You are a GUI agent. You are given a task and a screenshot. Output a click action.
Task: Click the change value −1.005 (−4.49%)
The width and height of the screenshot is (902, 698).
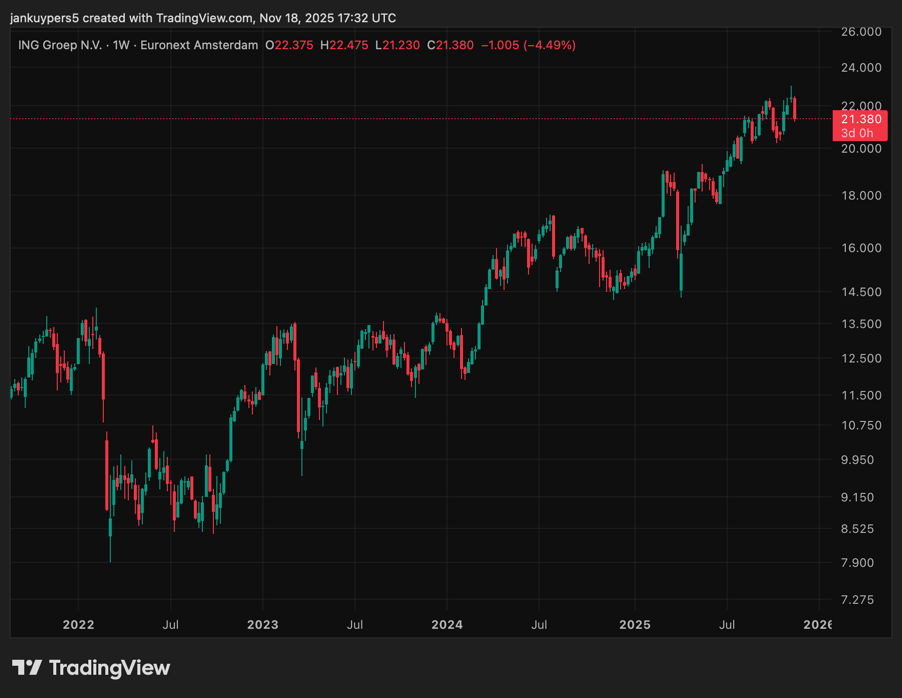click(x=528, y=45)
